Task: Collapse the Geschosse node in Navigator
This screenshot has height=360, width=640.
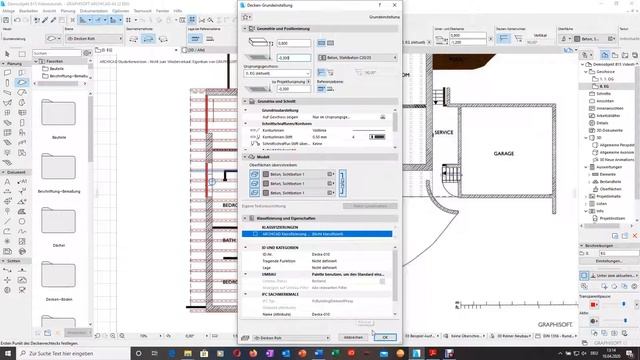Action: tap(586, 72)
